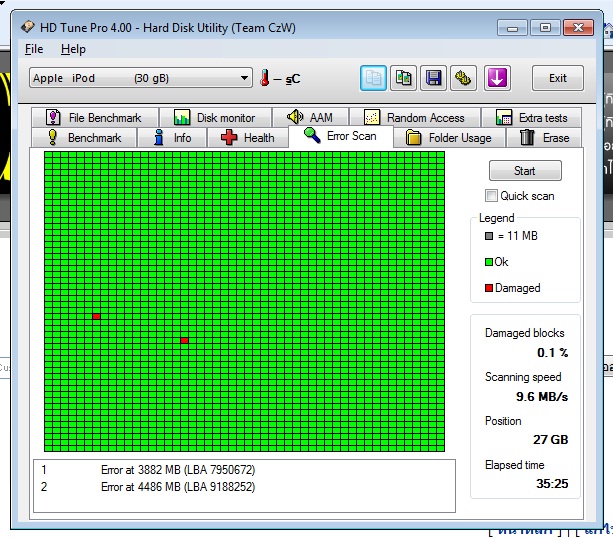Viewport: 613px width, 538px height.
Task: Open the options wrench icon
Action: pos(462,78)
